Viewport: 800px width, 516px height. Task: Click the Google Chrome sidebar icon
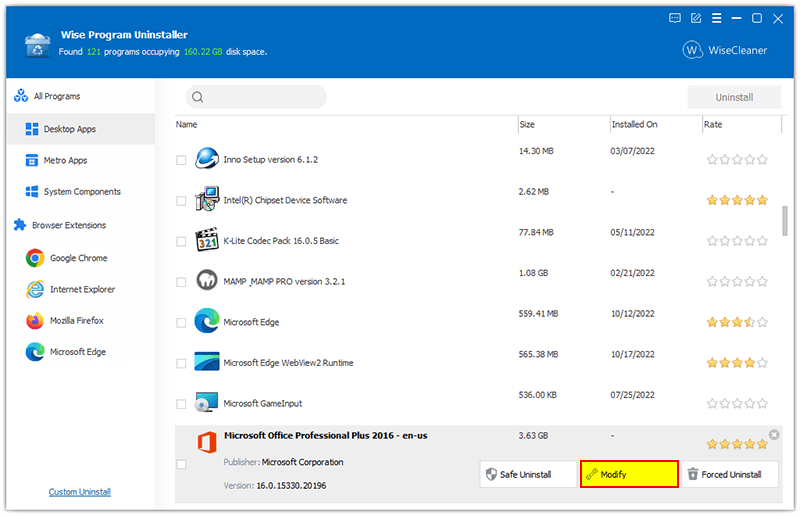35,258
